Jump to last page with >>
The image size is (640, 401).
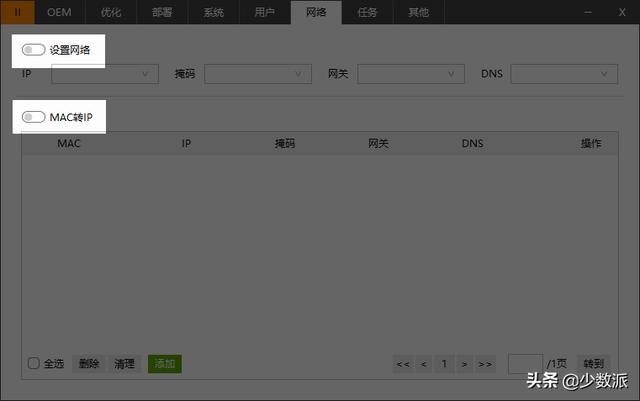click(x=485, y=364)
